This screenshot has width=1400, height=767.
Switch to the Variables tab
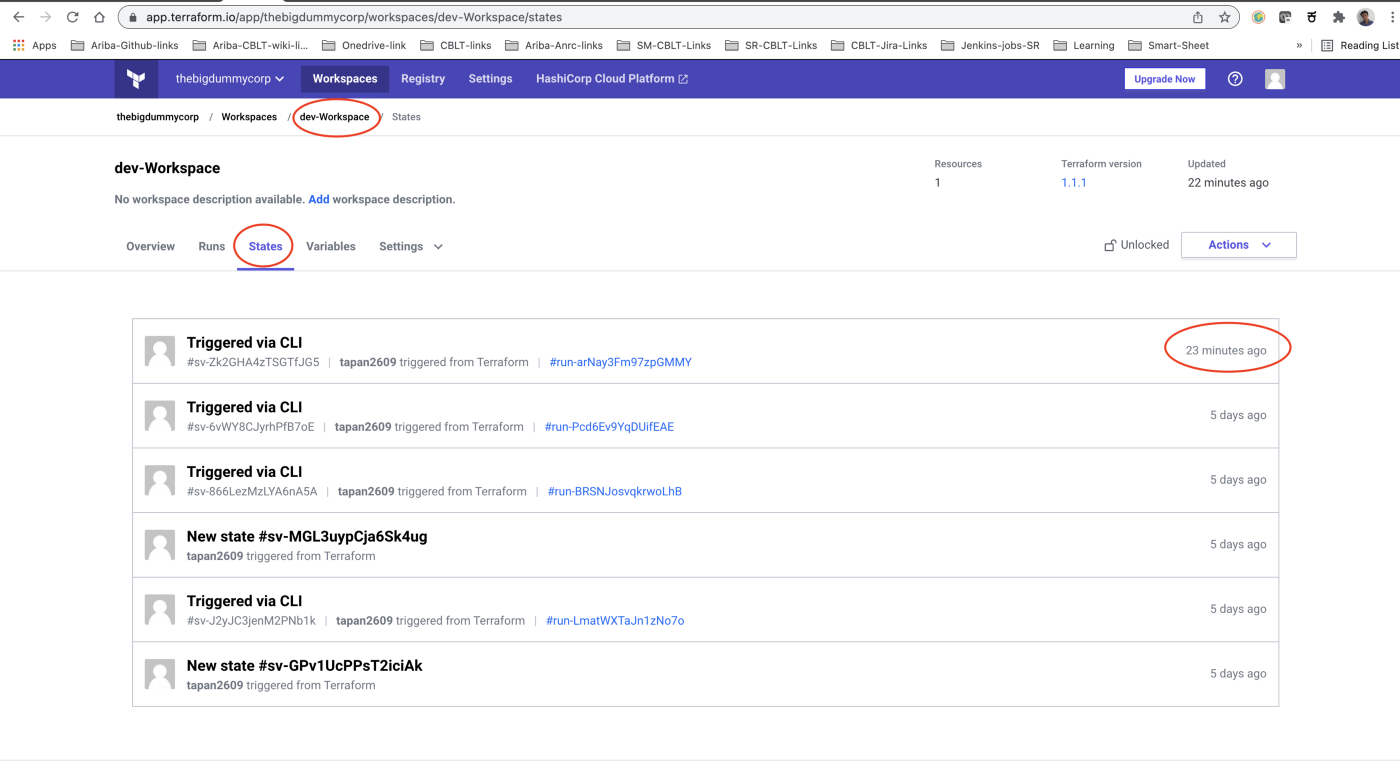[331, 247]
